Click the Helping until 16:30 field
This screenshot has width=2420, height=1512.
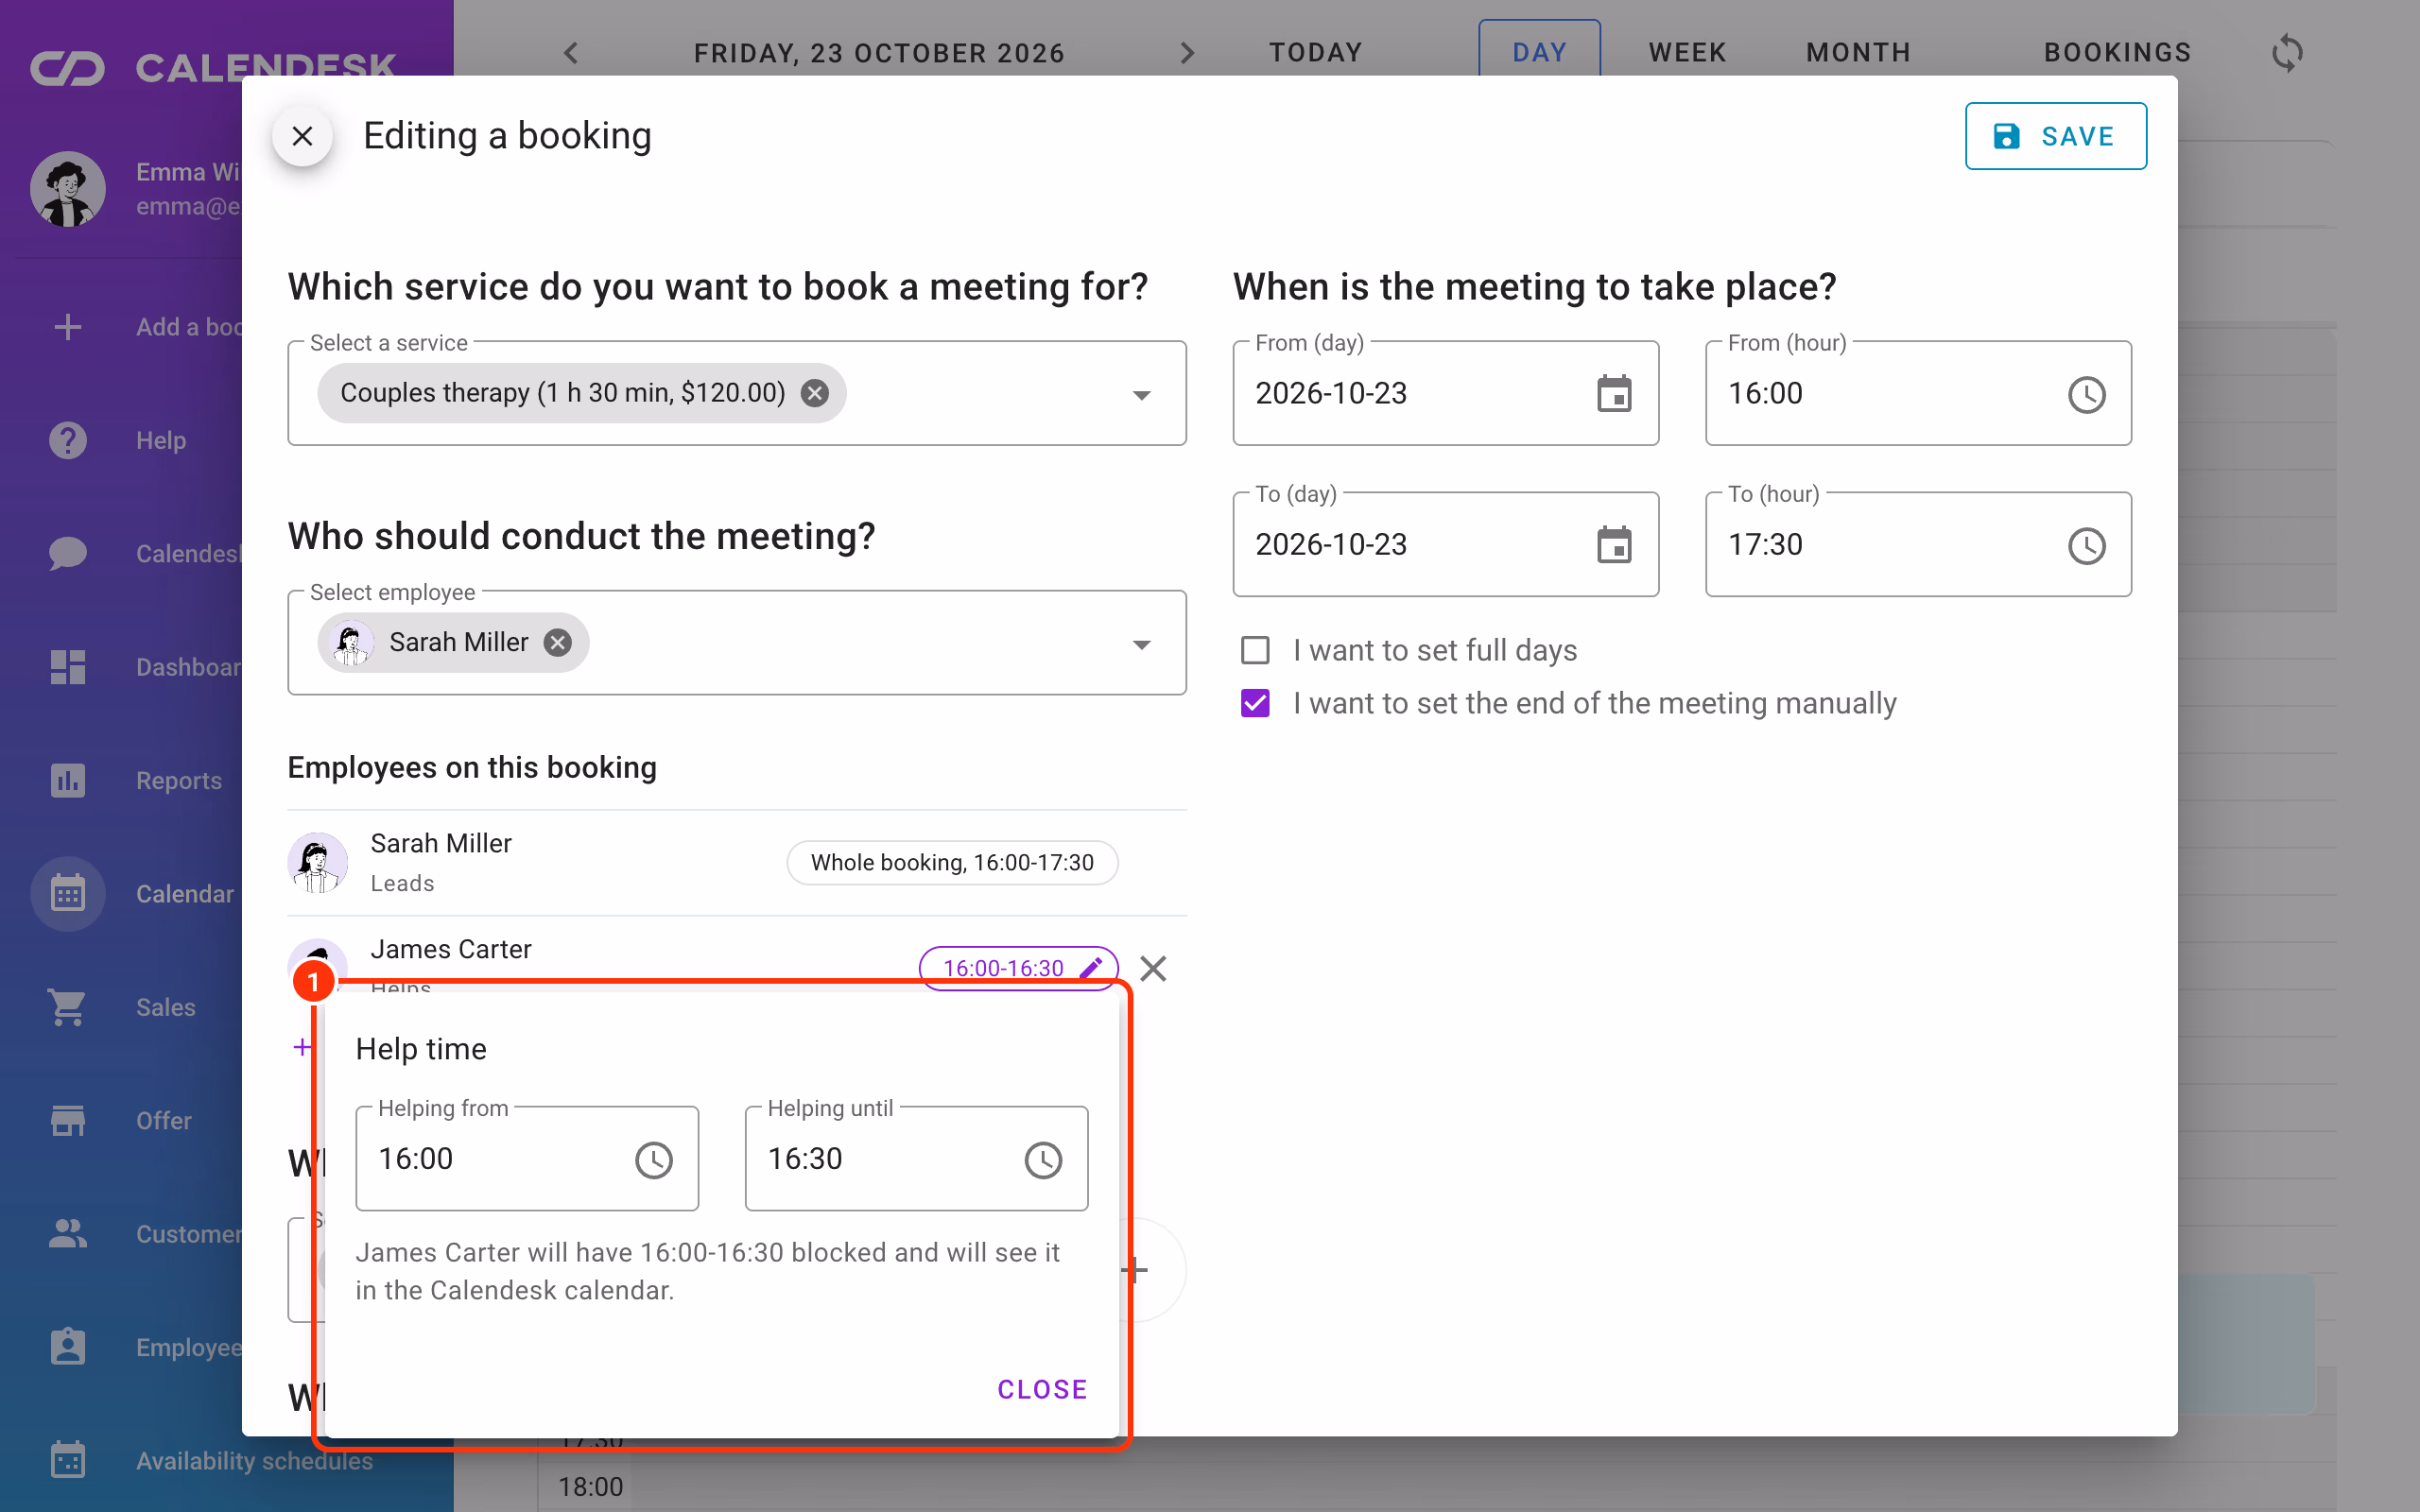(x=916, y=1159)
